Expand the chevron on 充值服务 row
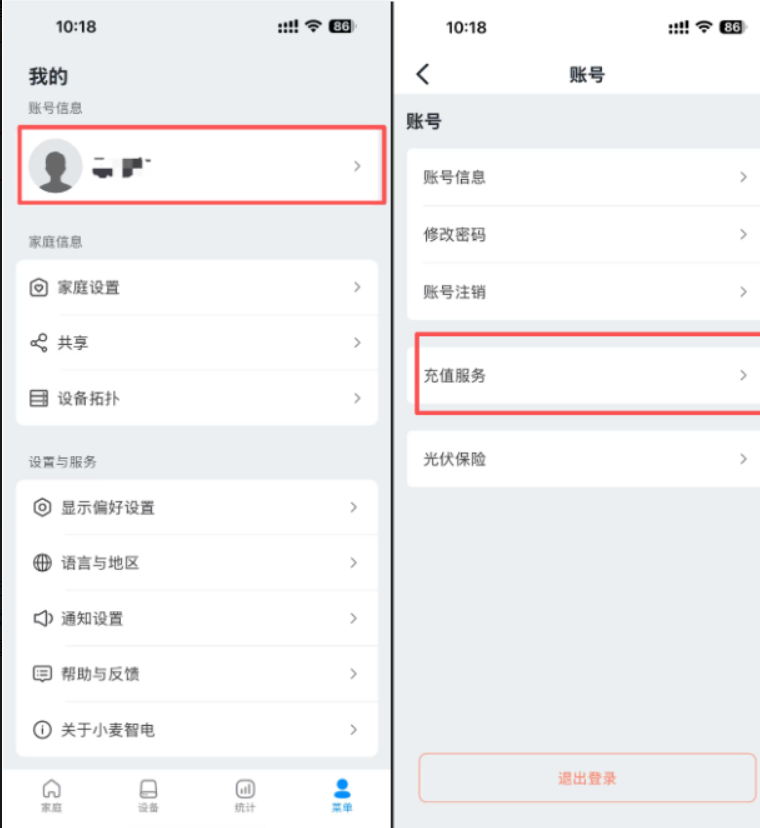Viewport: 760px width, 828px height. [x=744, y=375]
